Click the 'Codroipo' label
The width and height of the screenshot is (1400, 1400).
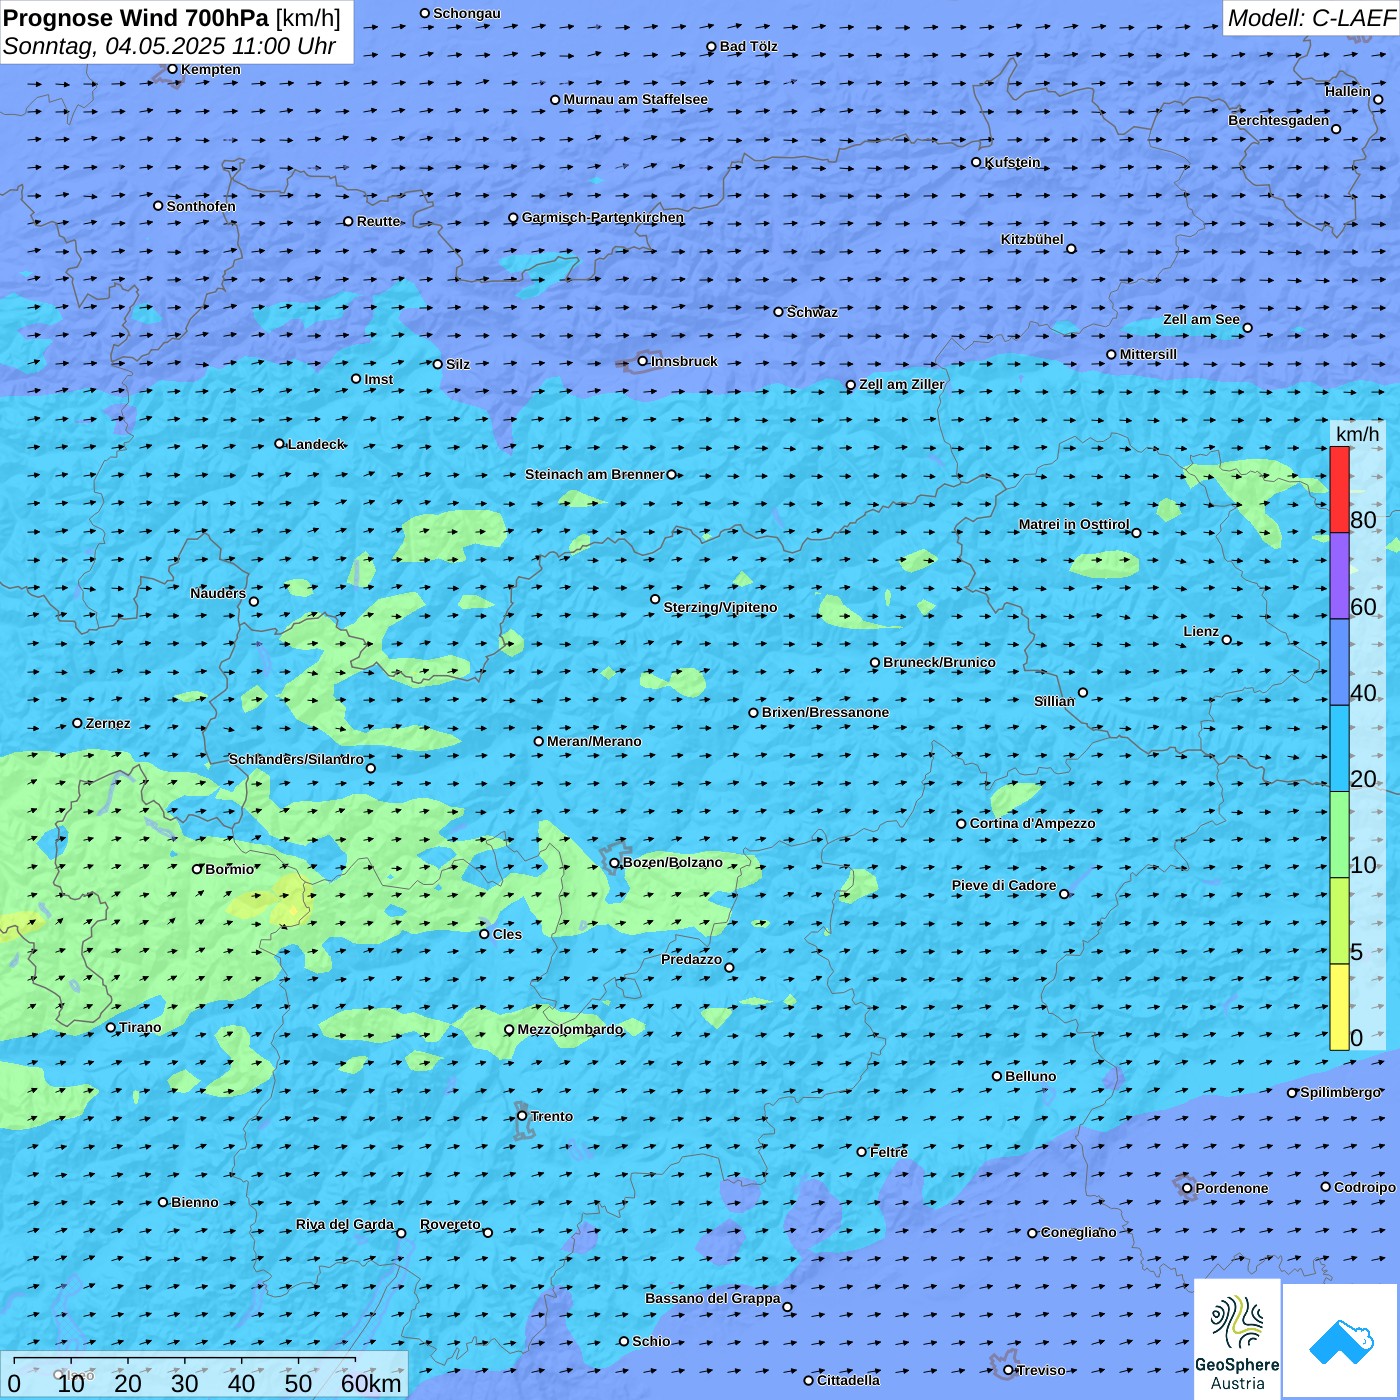(1365, 1187)
